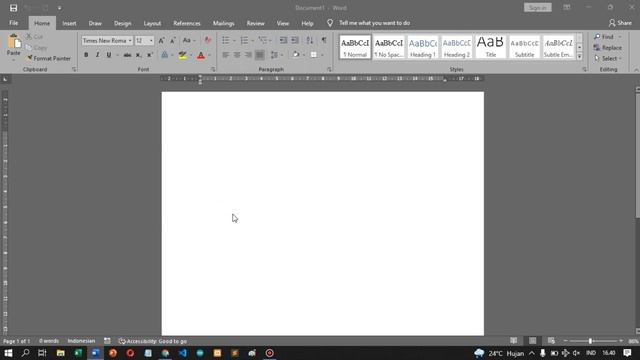Viewport: 640px width, 360px height.
Task: Apply the Title style
Action: click(x=490, y=47)
